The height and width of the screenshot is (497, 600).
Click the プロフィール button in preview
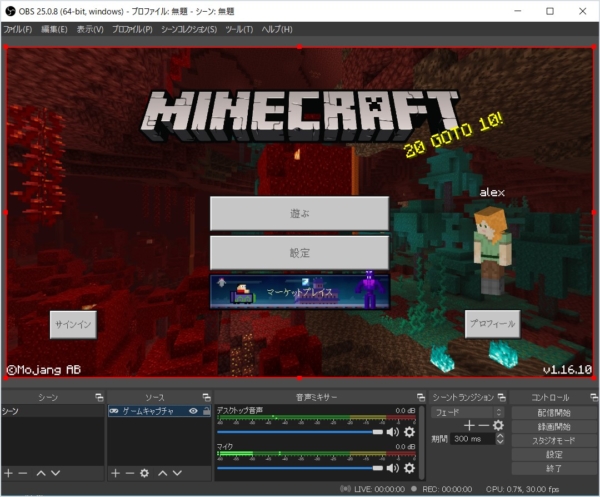tap(492, 324)
